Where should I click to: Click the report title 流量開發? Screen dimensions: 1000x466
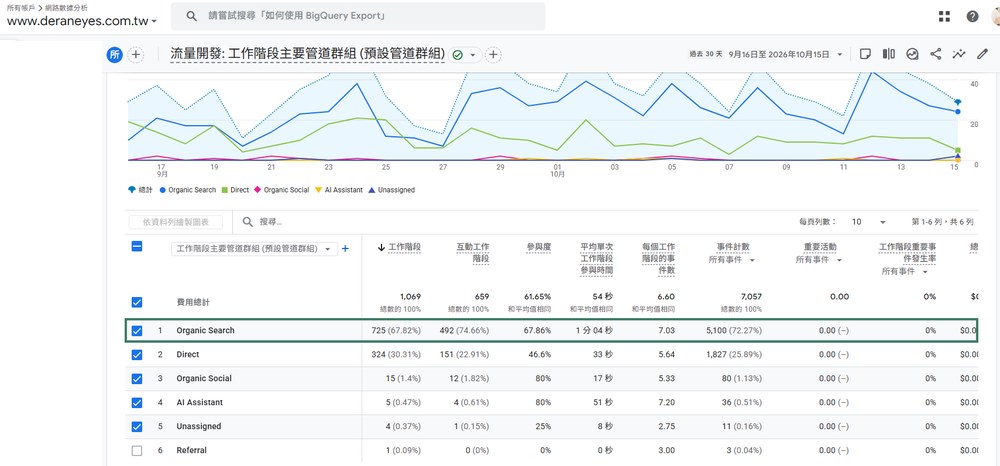click(307, 55)
